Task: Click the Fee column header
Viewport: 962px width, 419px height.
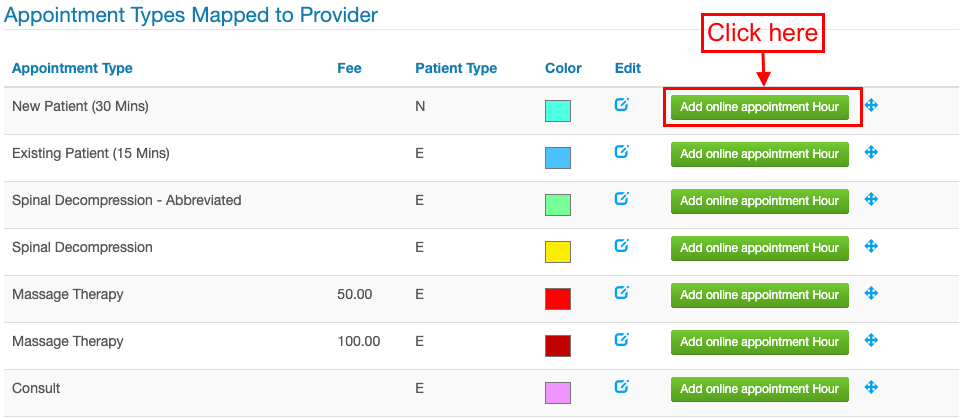Action: pyautogui.click(x=349, y=68)
